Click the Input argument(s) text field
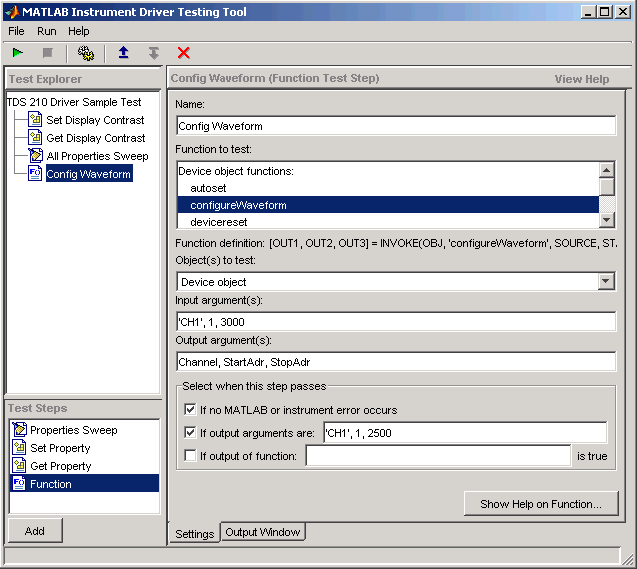637x569 pixels. pos(395,322)
